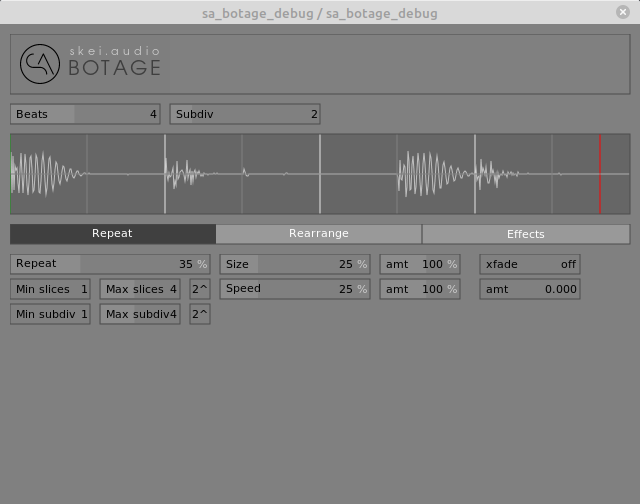
Task: Click the red playhead marker in the waveform
Action: [600, 174]
